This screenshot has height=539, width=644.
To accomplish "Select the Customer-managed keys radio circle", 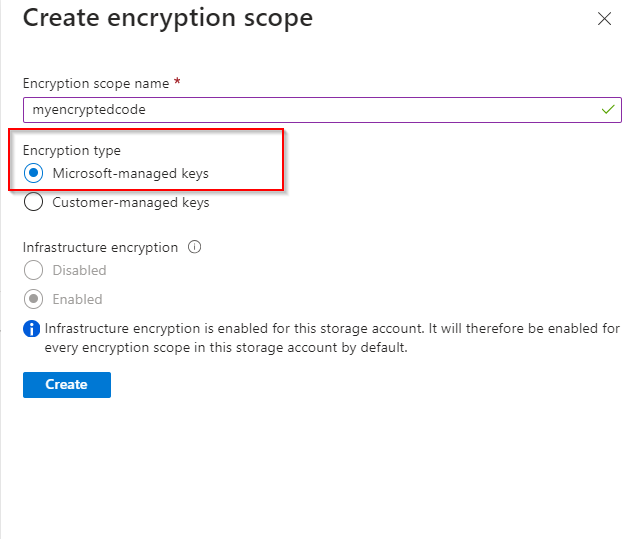I will (33, 202).
